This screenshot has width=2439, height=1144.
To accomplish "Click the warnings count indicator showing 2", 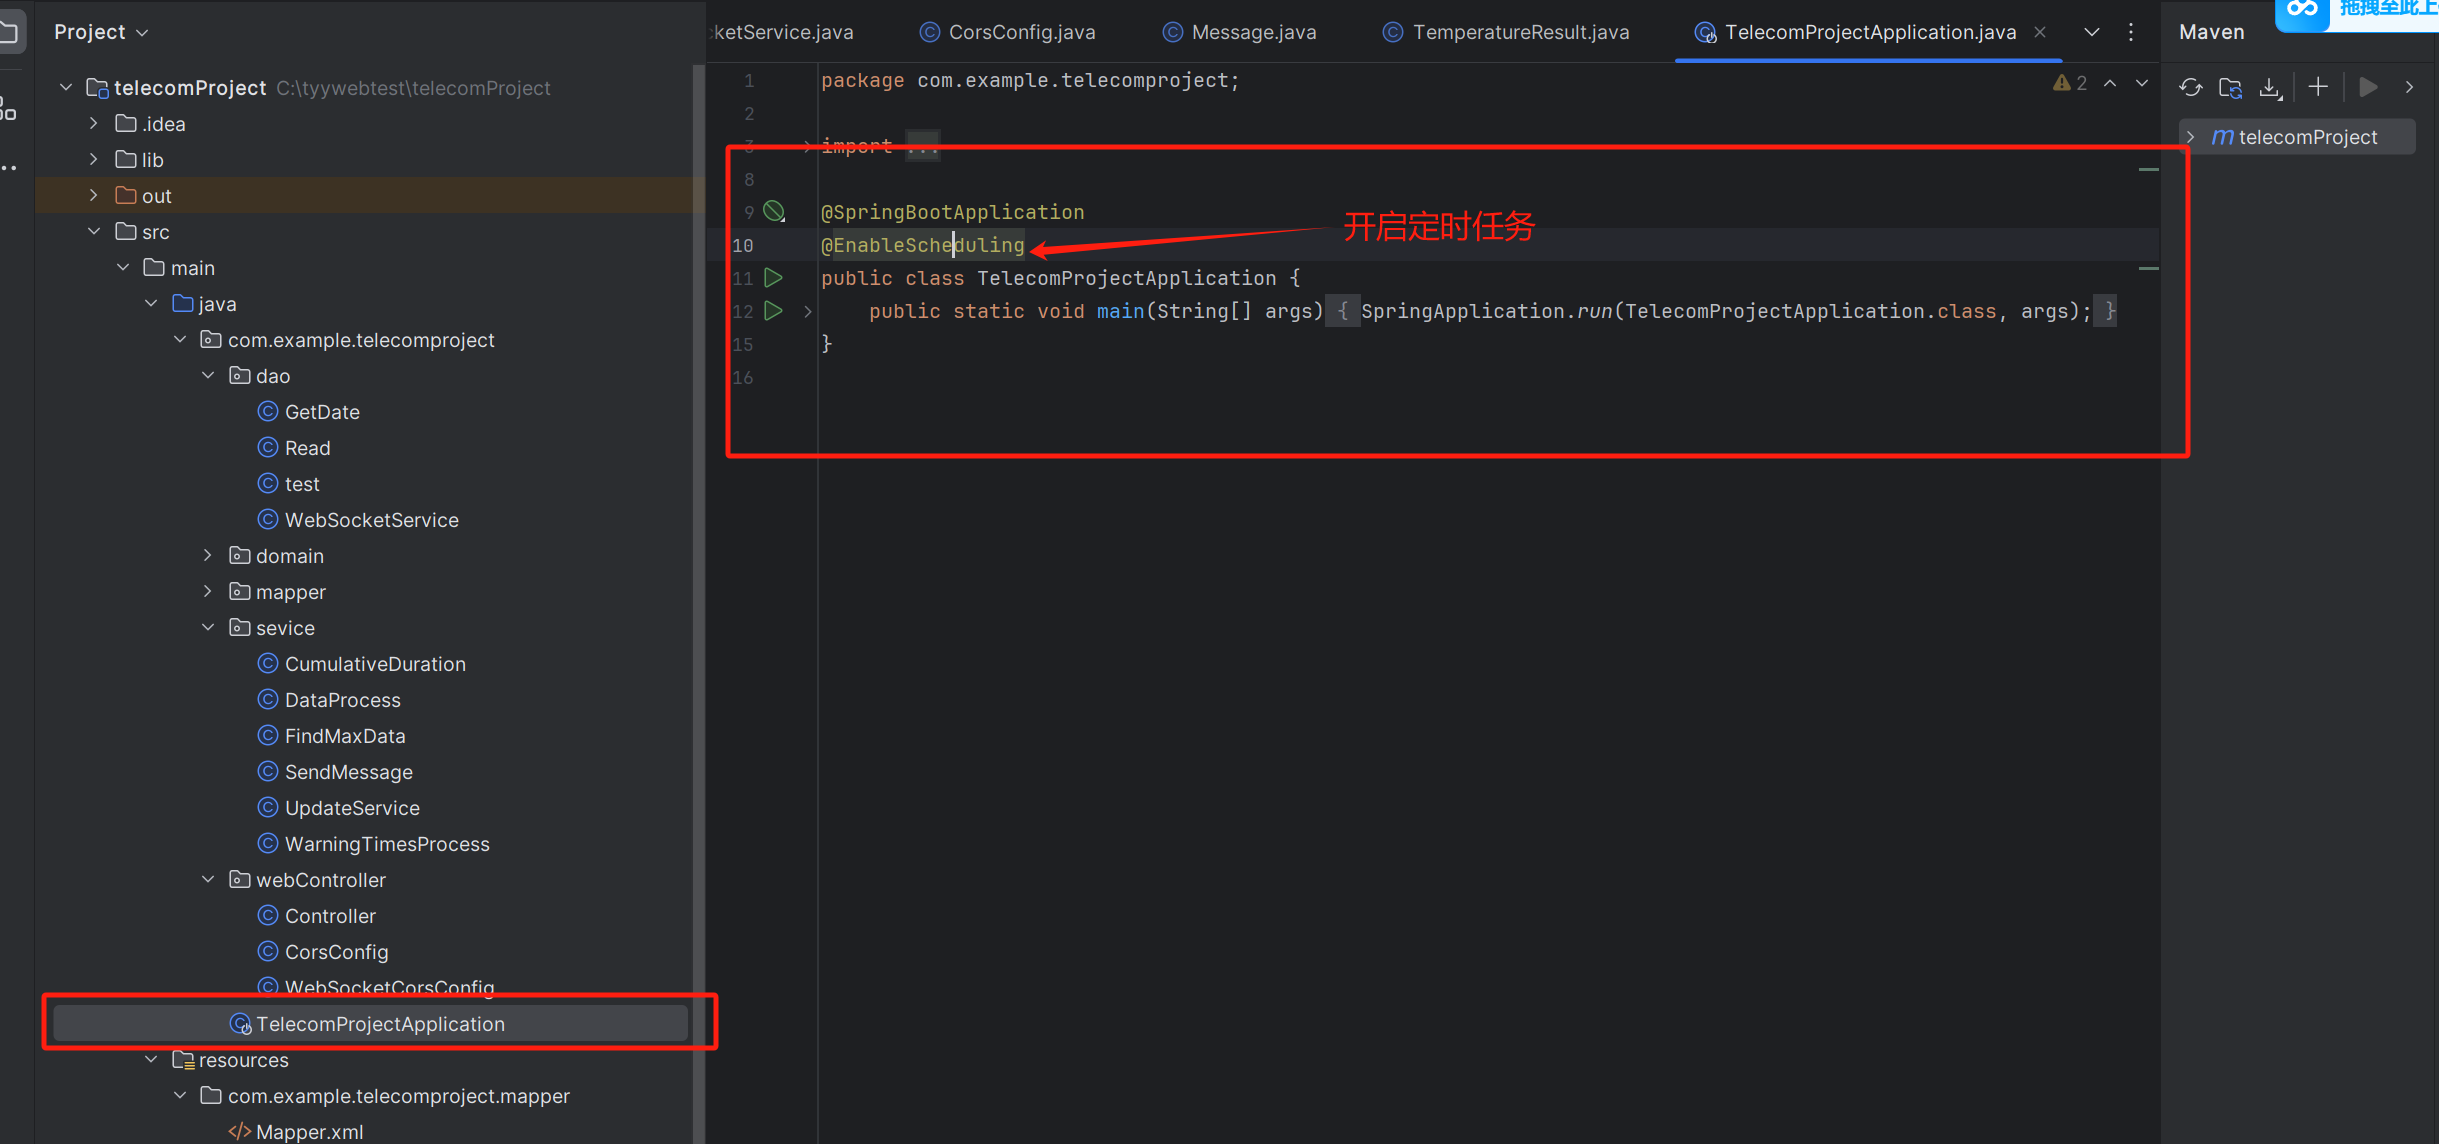I will pyautogui.click(x=2068, y=83).
